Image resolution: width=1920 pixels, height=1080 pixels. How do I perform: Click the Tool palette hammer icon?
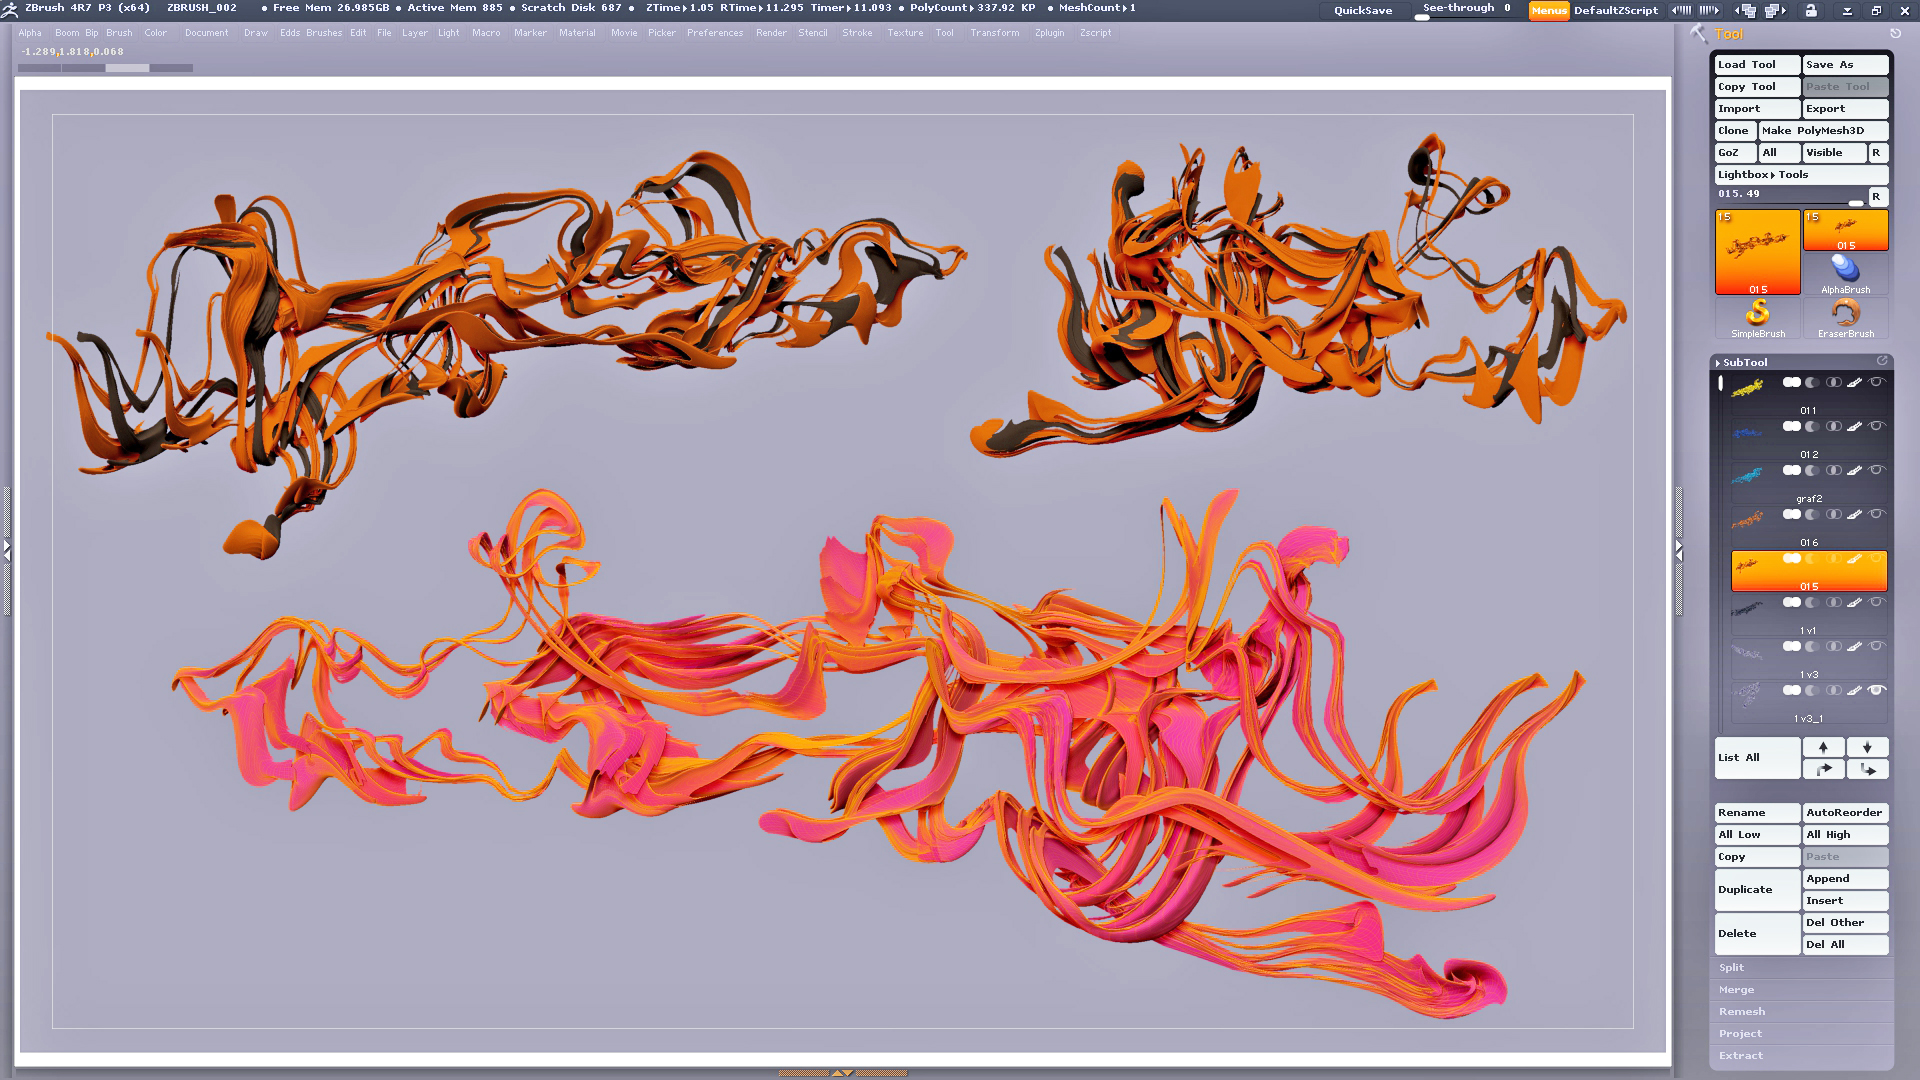pos(1698,33)
